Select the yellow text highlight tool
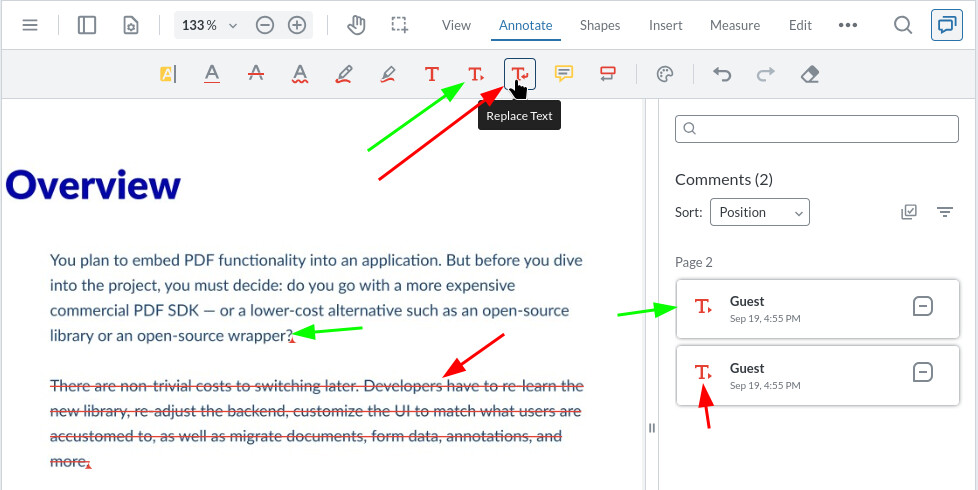The image size is (978, 490). pos(167,74)
